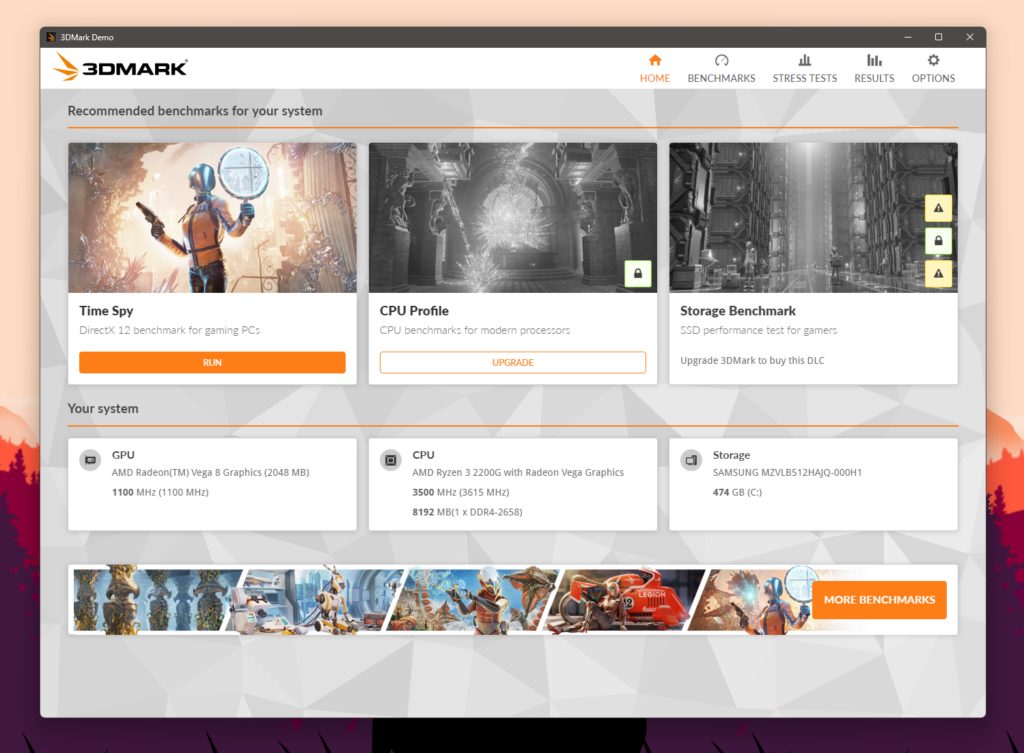This screenshot has width=1024, height=753.
Task: Click the Storage drive icon in Your system
Action: [690, 460]
